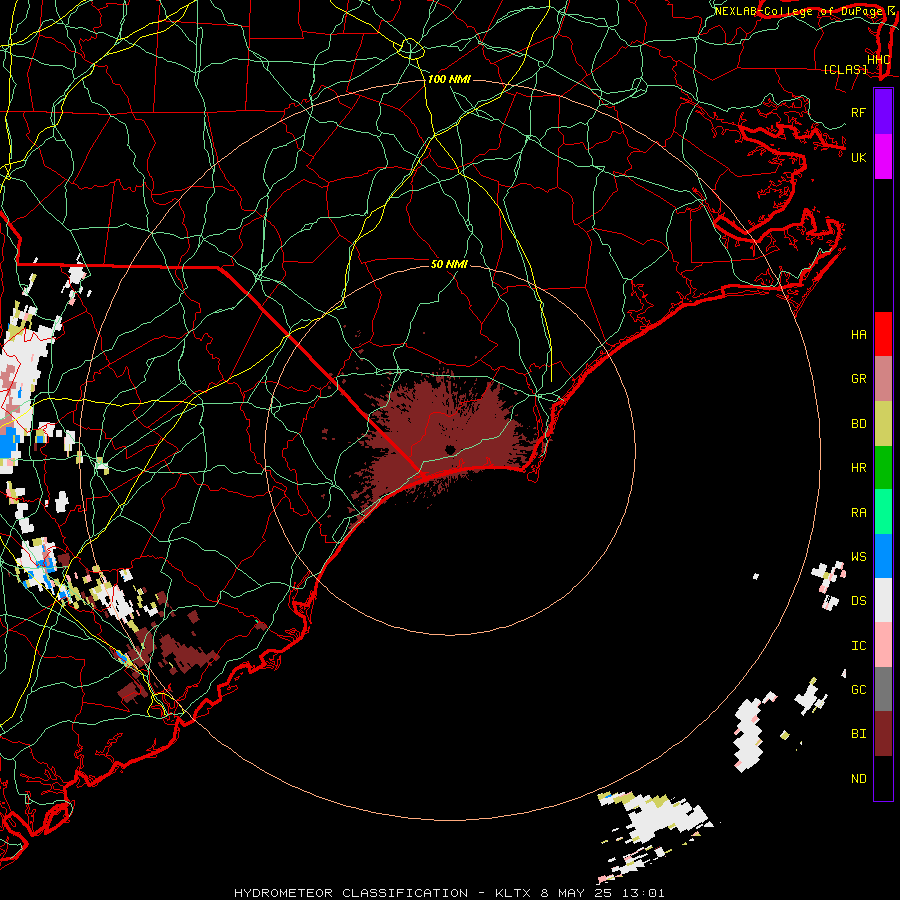This screenshot has height=900, width=900.
Task: Click the [CLAS] label
Action: point(845,69)
